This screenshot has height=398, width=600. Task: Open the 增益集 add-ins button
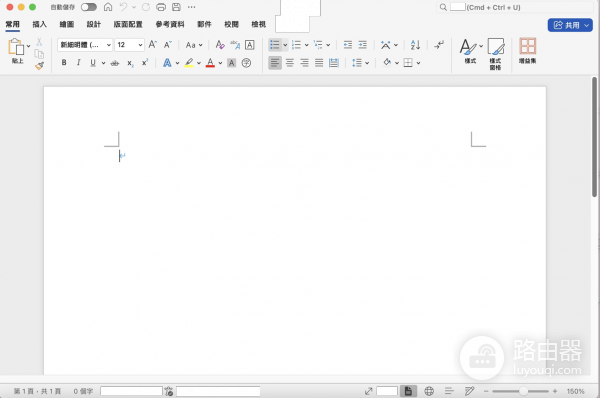(x=528, y=51)
